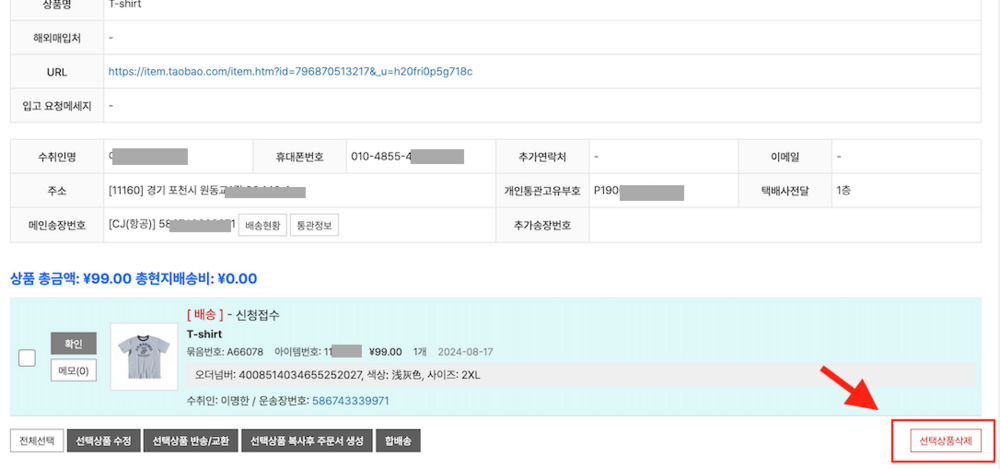Click the 입고 요청메세지 label
Viewport: 1000px width, 469px height.
[57, 105]
